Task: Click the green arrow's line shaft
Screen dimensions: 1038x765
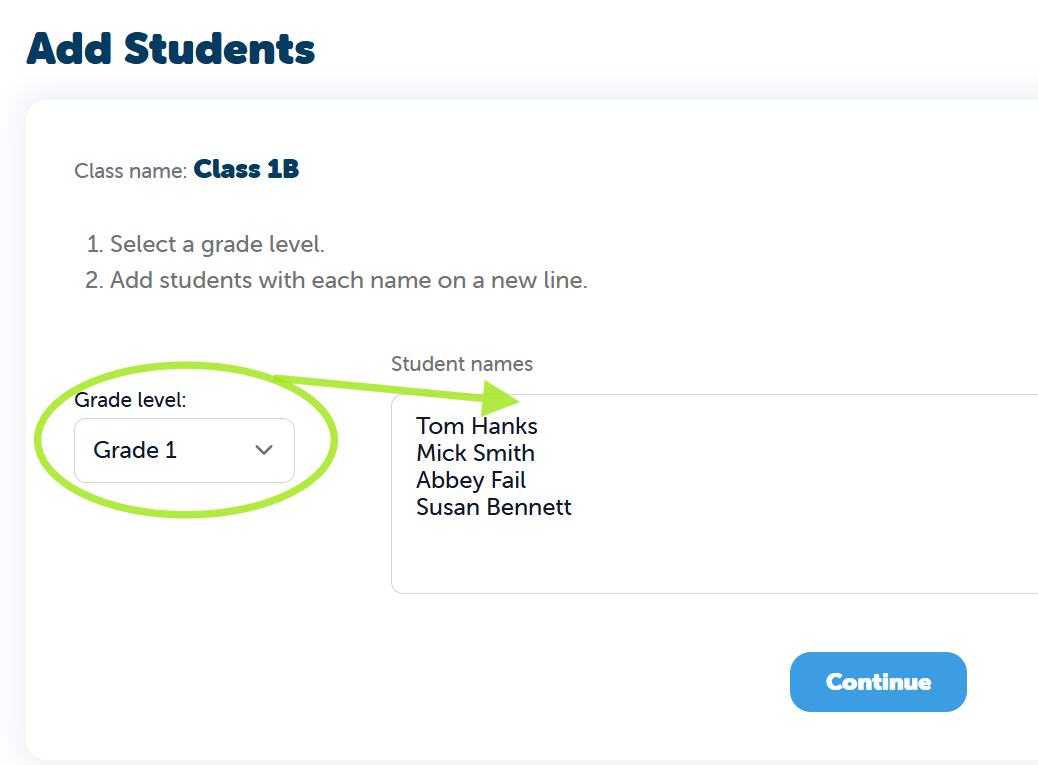Action: [380, 385]
